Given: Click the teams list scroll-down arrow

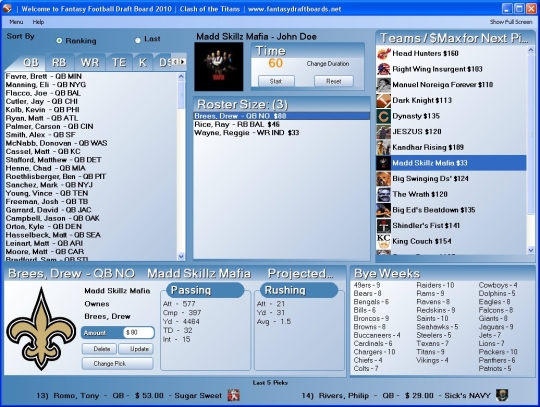Looking at the screenshot, I should click(x=531, y=250).
